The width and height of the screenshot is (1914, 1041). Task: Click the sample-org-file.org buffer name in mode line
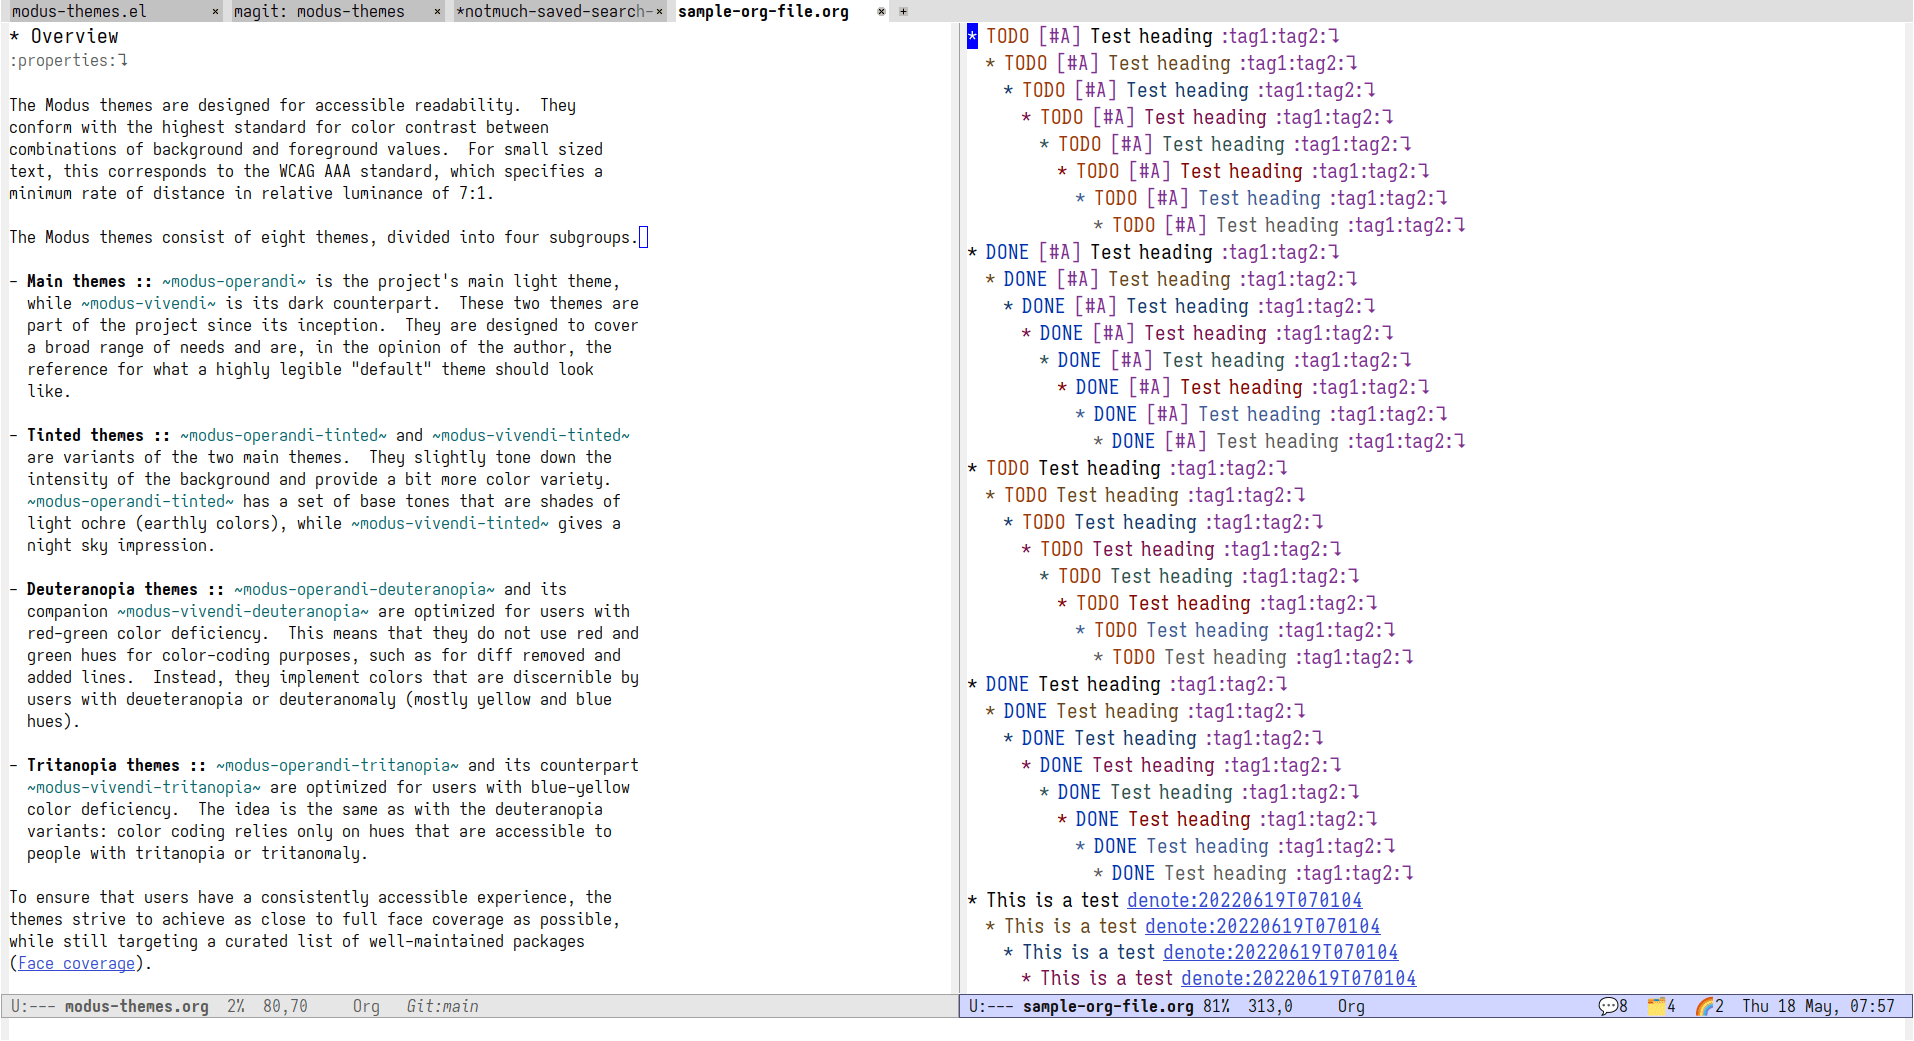point(1108,1006)
